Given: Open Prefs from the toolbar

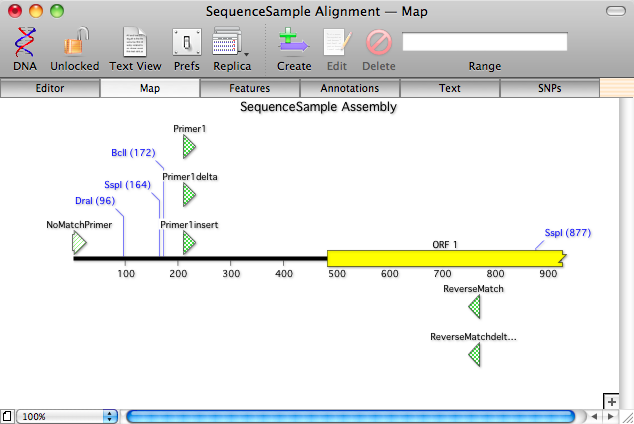Looking at the screenshot, I should [x=186, y=43].
